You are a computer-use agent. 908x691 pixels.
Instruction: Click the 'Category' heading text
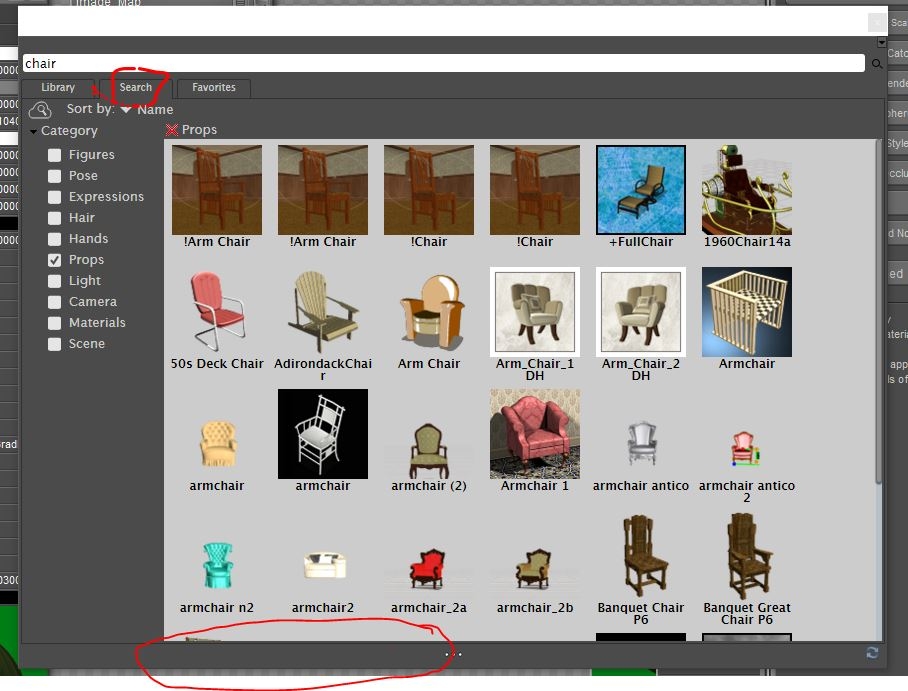coord(69,131)
